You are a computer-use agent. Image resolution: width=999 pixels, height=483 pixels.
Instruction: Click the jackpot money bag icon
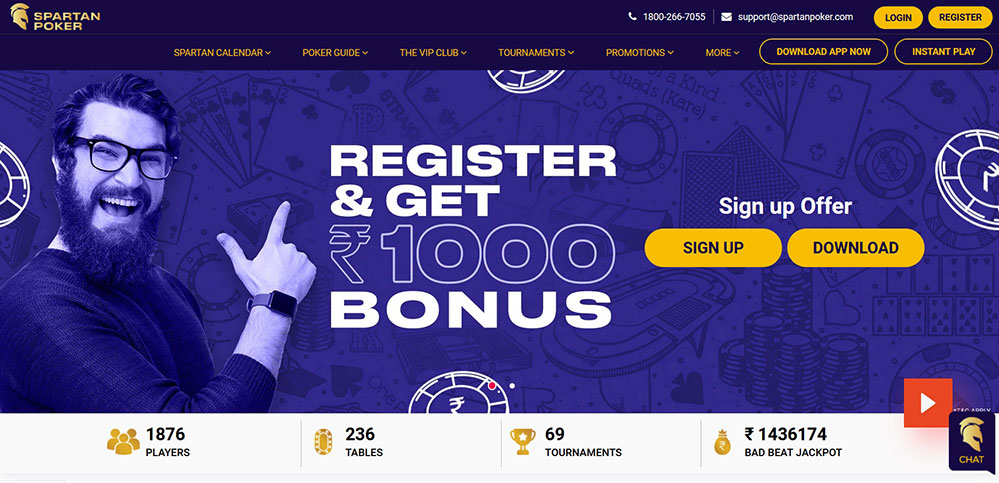723,442
